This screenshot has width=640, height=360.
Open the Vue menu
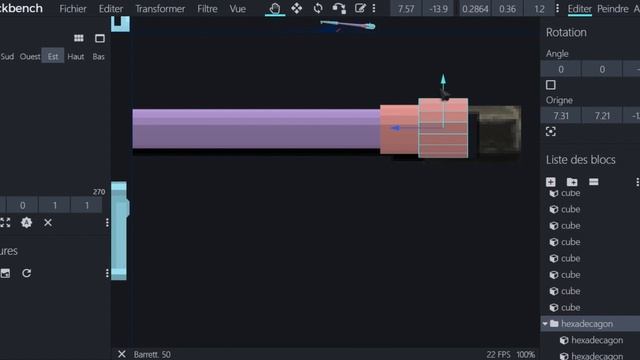[238, 9]
